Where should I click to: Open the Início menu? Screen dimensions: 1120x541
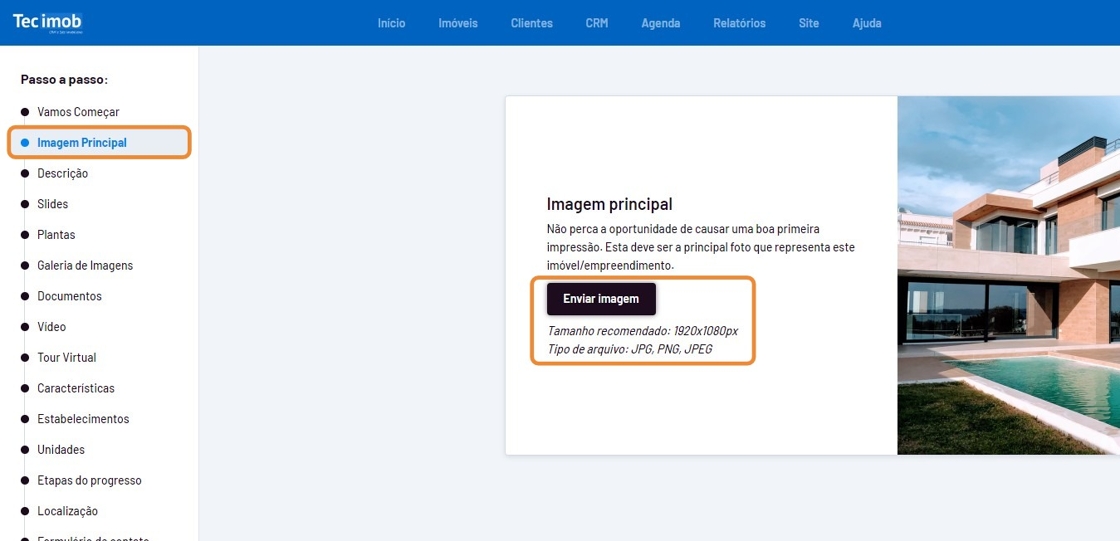pos(391,23)
